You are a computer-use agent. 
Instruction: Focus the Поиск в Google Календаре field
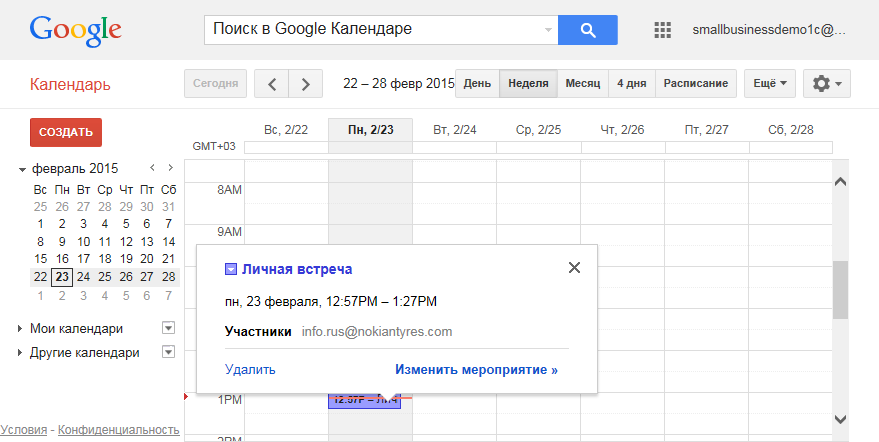pyautogui.click(x=375, y=30)
